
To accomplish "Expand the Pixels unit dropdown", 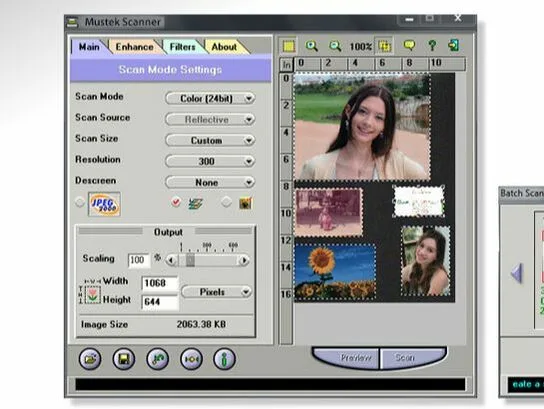I will pos(216,292).
